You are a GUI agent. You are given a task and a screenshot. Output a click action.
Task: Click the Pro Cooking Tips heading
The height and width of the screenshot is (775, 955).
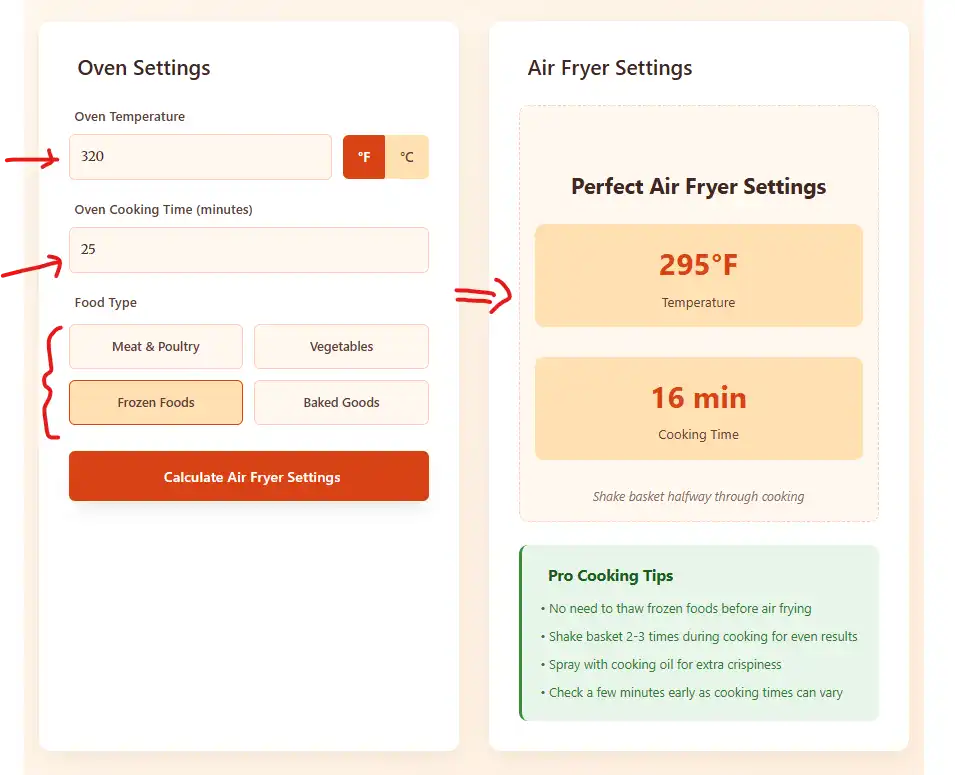click(610, 576)
